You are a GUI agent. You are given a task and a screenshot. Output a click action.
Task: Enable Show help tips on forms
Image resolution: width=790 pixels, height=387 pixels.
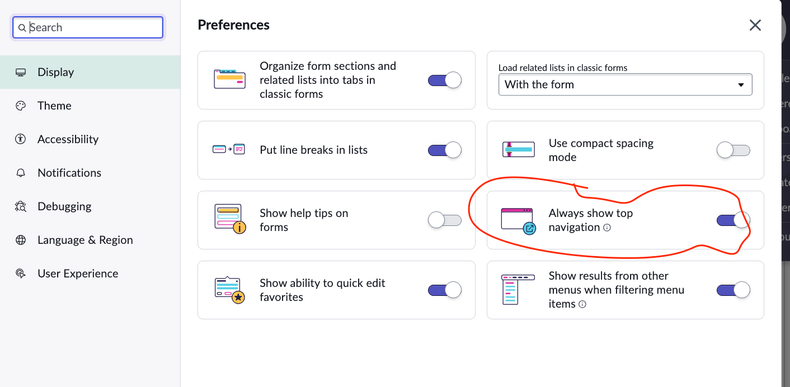[445, 220]
